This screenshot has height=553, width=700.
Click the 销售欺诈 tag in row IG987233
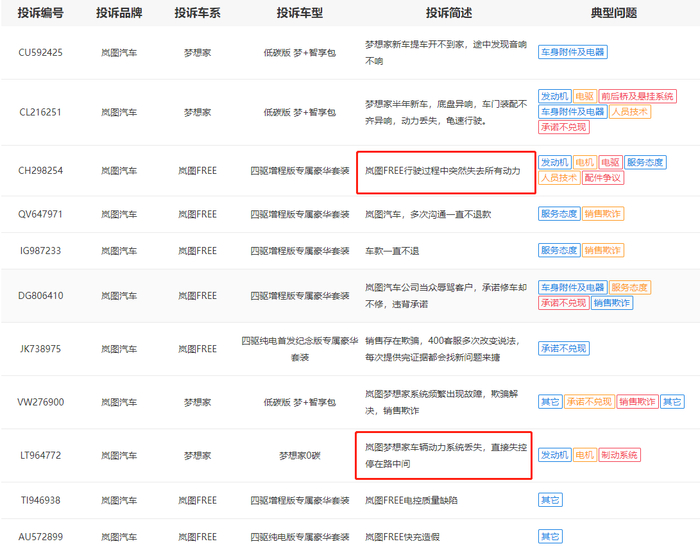tap(603, 251)
